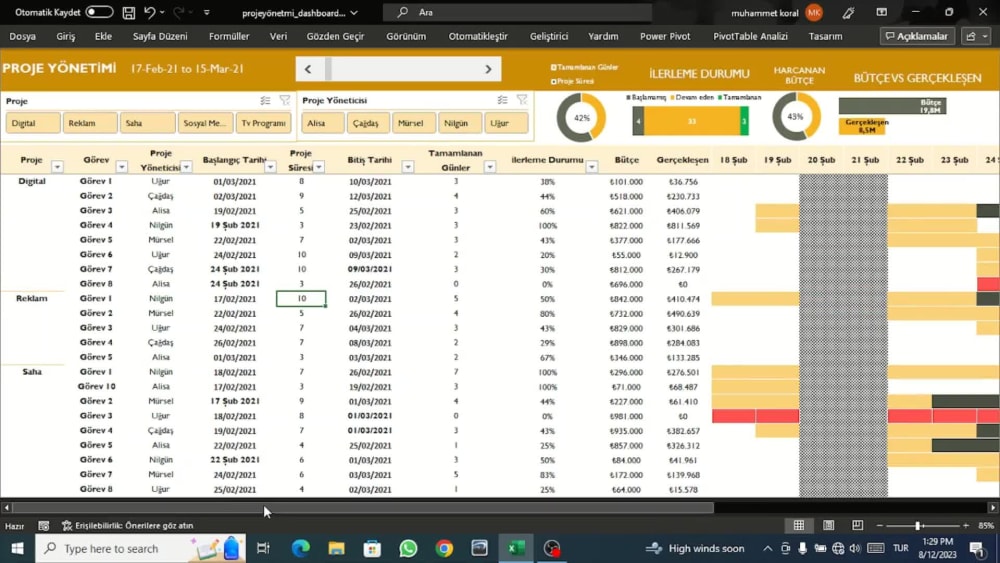The image size is (1000, 563).
Task: Click horizontal scrollbar left arrow
Action: 6,508
